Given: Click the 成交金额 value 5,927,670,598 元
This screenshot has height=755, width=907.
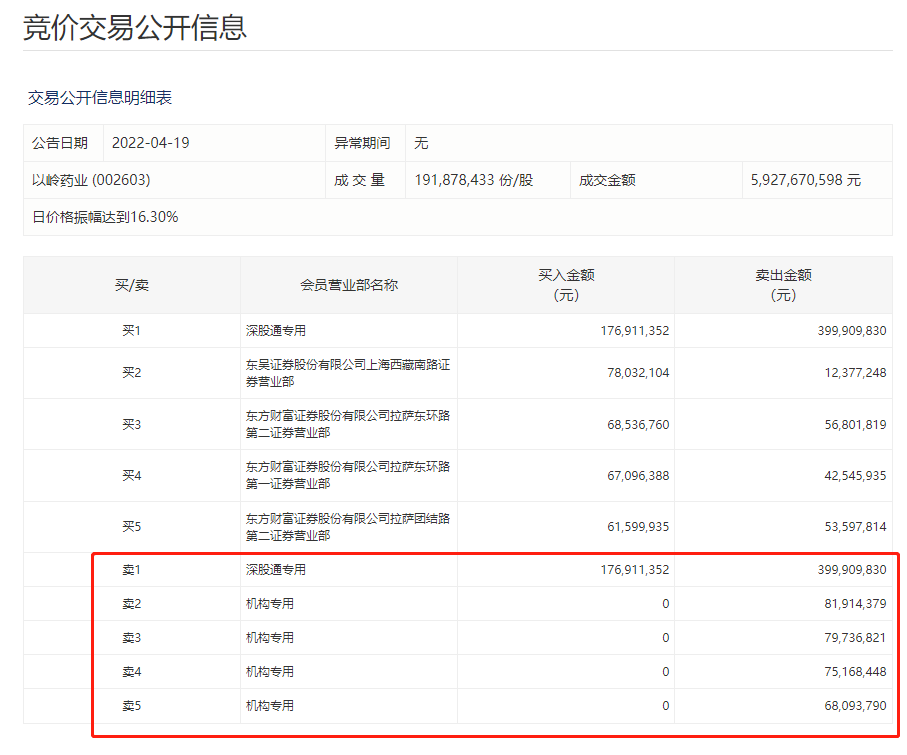Looking at the screenshot, I should 805,180.
